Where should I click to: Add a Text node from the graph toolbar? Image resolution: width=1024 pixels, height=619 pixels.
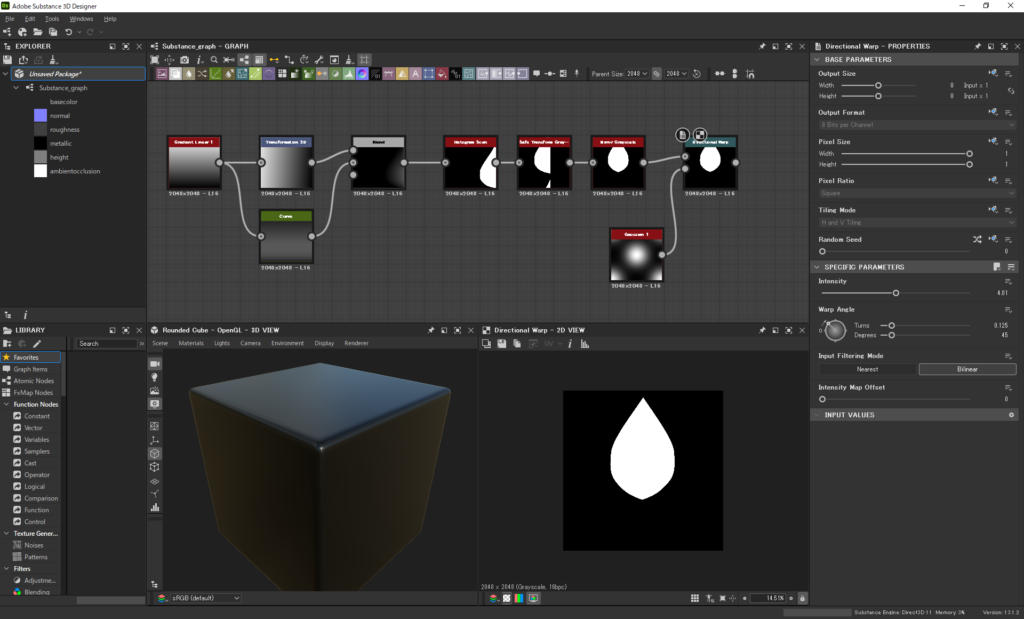[x=415, y=74]
